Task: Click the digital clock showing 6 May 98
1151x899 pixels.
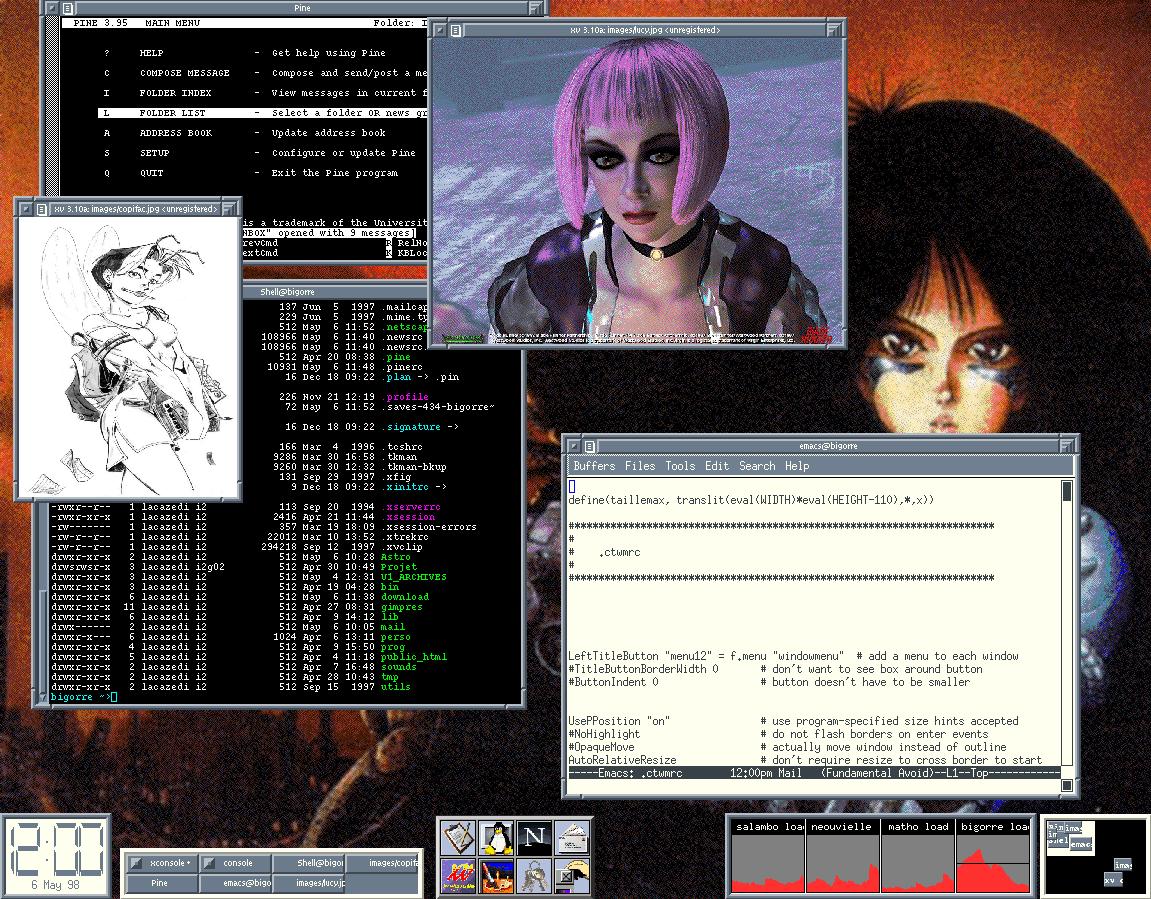Action: [x=57, y=856]
